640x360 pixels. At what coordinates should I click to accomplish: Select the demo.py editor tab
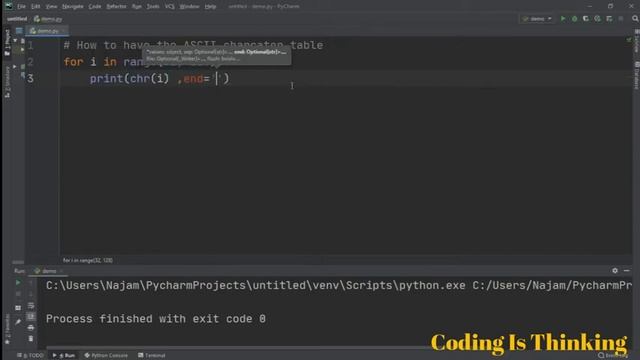point(47,31)
